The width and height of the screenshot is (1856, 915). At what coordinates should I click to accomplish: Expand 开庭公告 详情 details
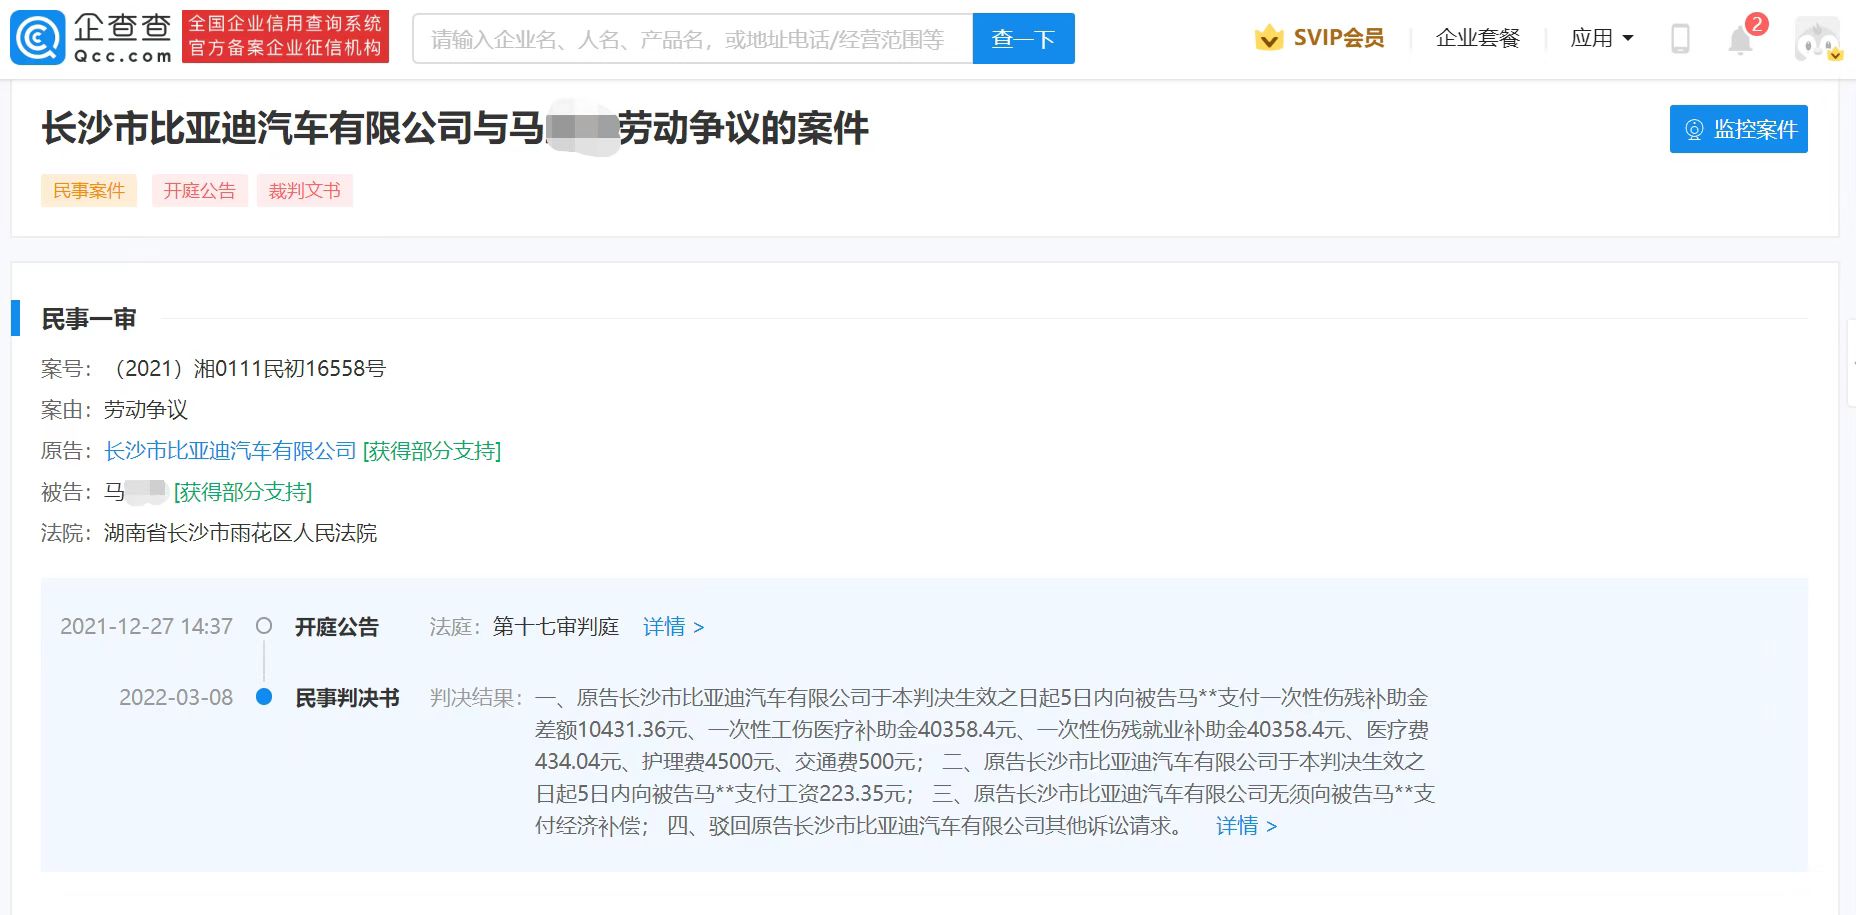point(673,627)
